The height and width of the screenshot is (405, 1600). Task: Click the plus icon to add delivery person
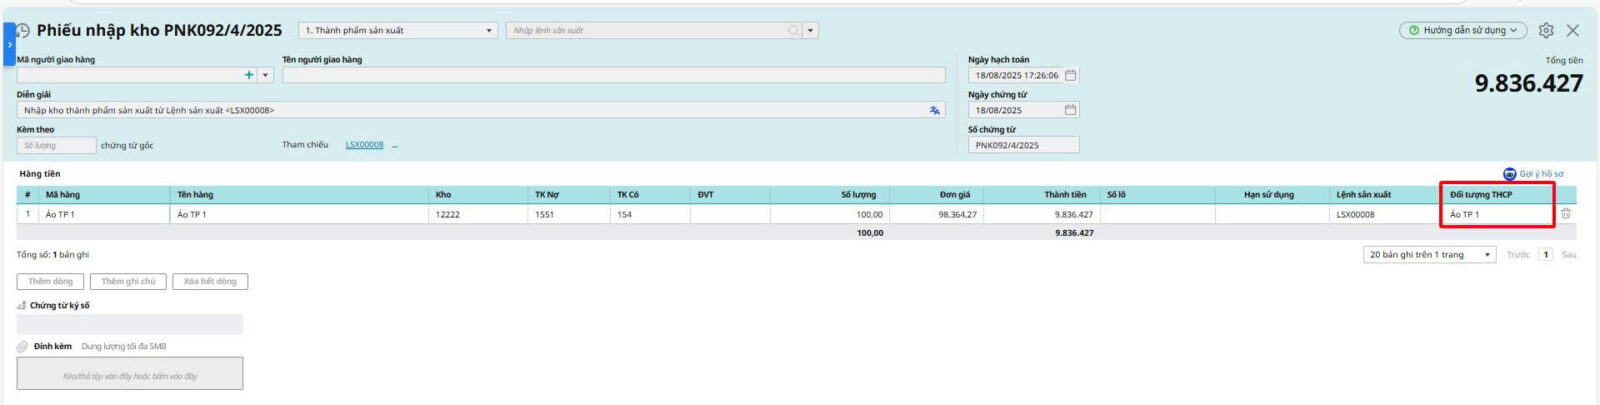[x=249, y=75]
